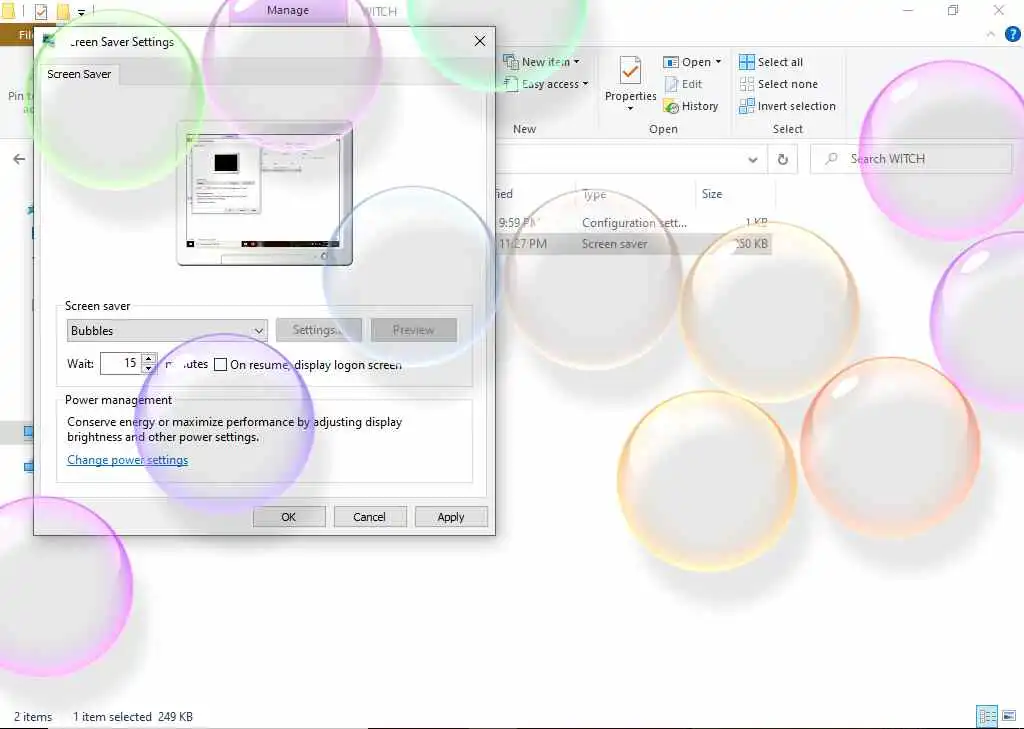Click Cancel in Screen Saver Settings

(x=370, y=517)
